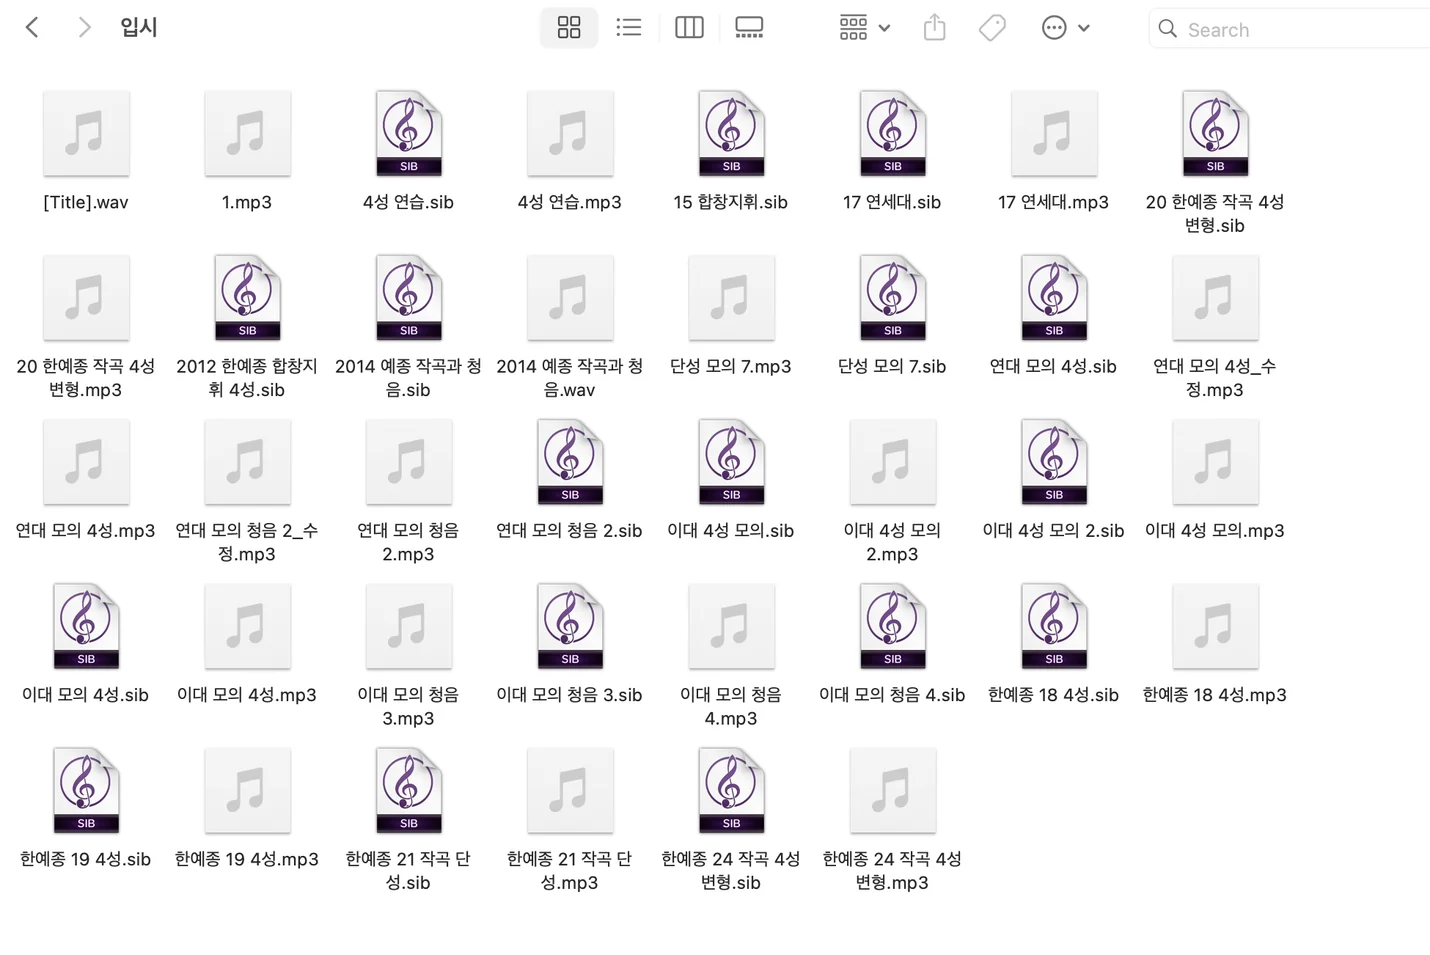
Task: Select the [Title].wav audio file
Action: [86, 134]
